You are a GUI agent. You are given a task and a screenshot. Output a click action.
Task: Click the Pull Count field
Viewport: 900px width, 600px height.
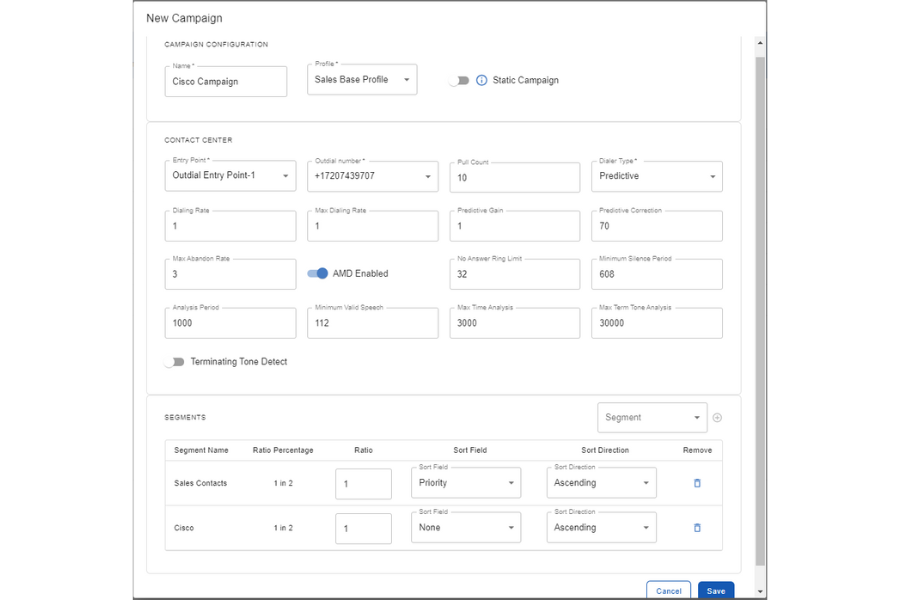click(x=514, y=178)
